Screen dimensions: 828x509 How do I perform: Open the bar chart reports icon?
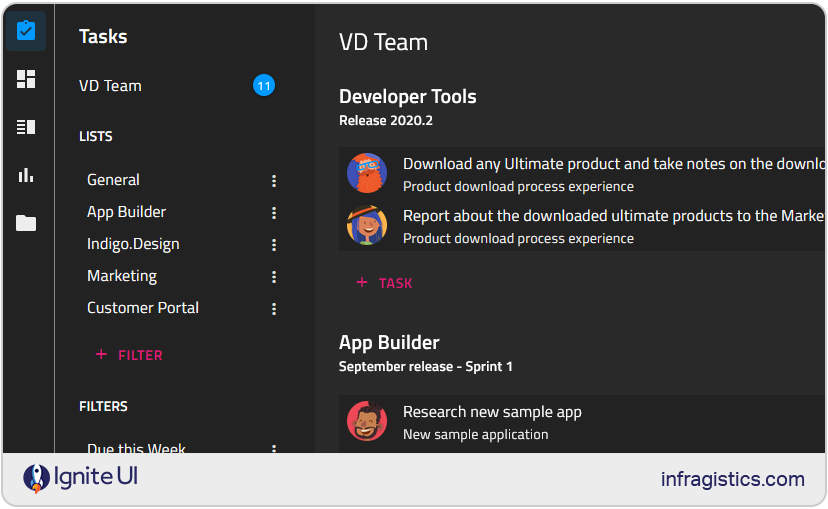(x=26, y=175)
